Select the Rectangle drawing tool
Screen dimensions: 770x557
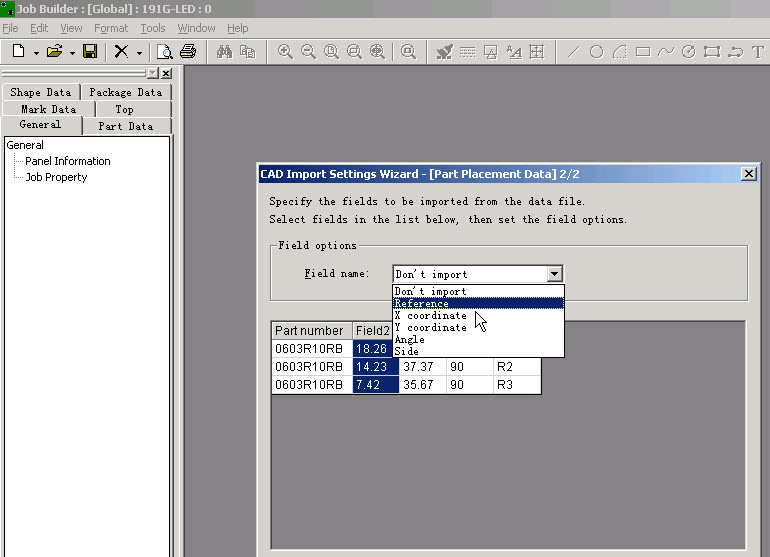click(643, 52)
